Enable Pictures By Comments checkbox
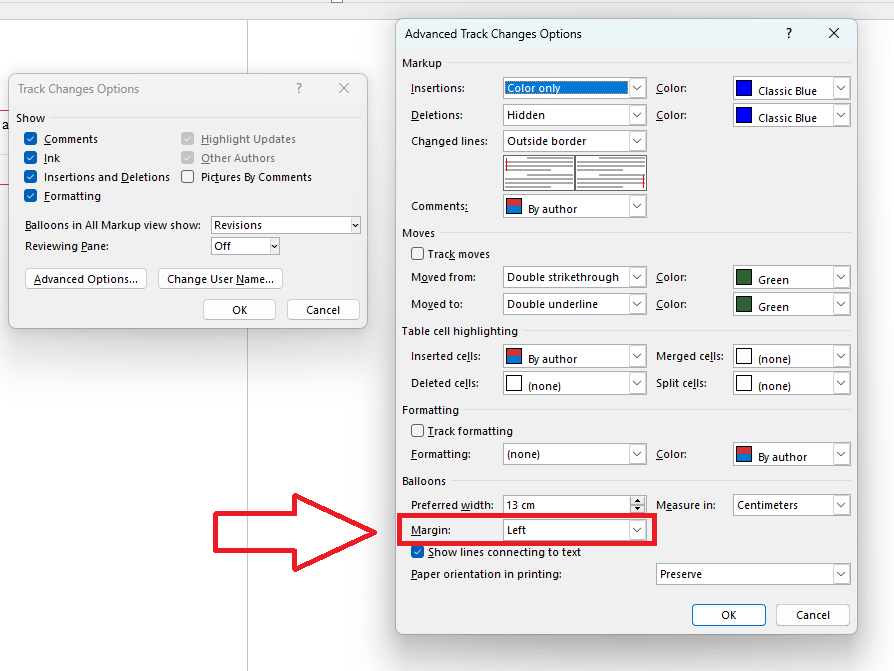This screenshot has width=894, height=671. 188,177
